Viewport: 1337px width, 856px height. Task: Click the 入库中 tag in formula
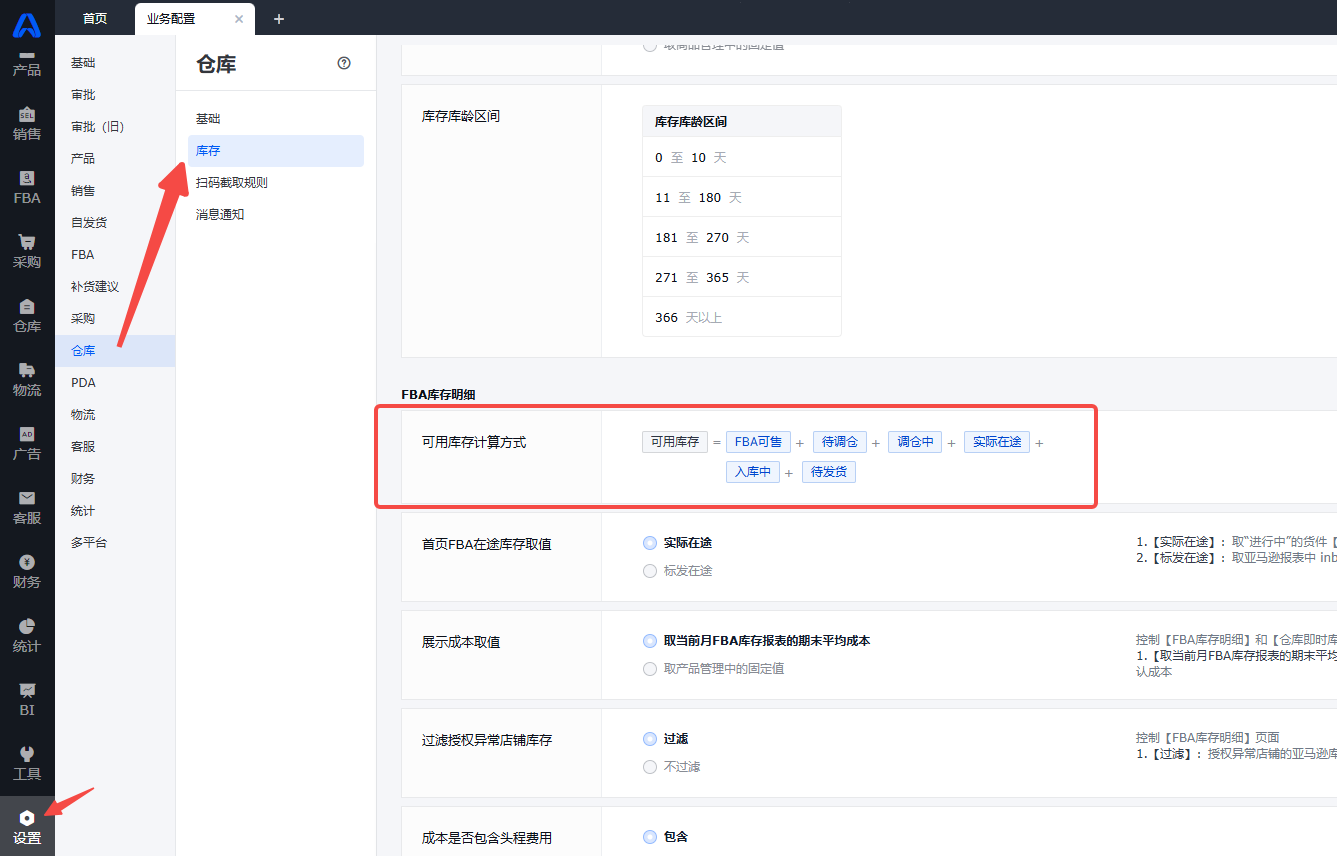click(752, 472)
